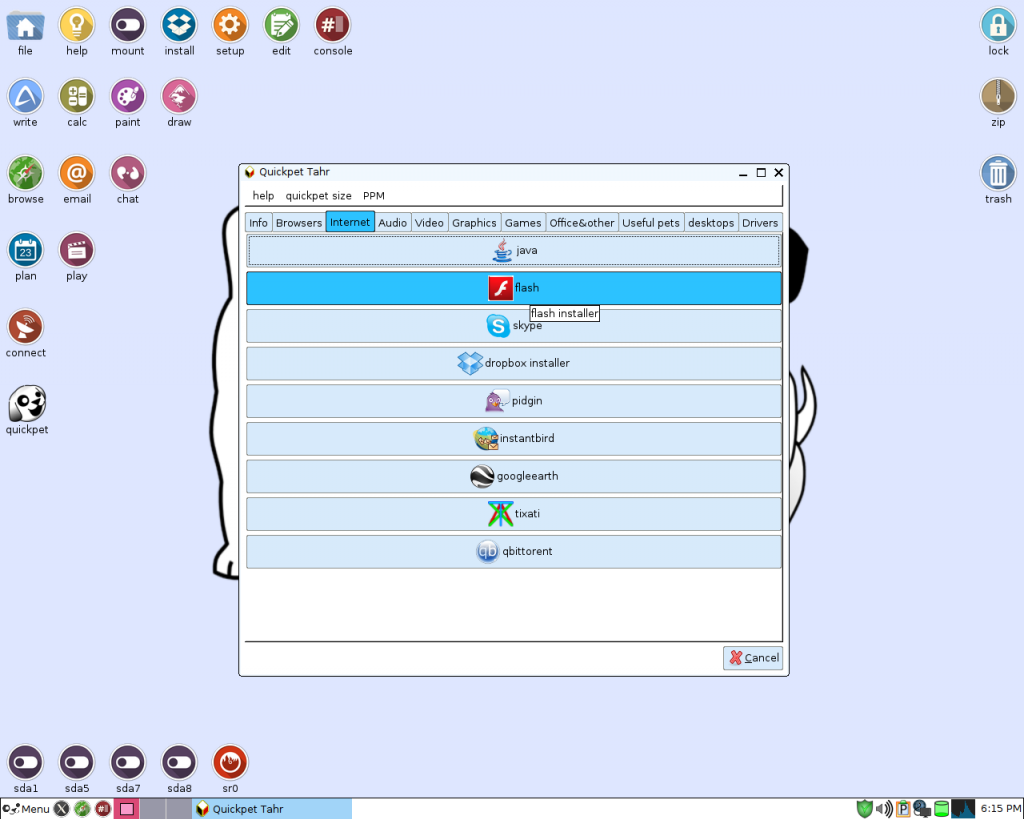Open the help menu in Quickpet
The height and width of the screenshot is (819, 1024).
(263, 196)
